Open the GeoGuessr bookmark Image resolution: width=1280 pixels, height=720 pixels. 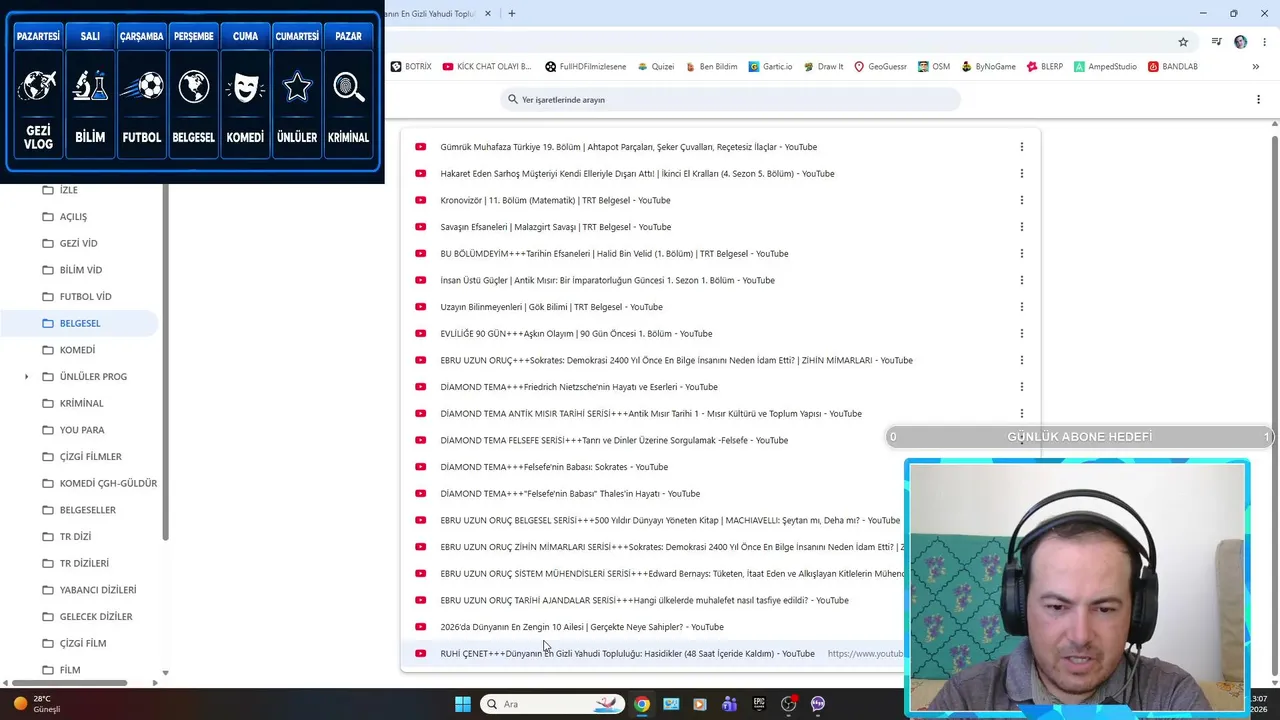[880, 67]
